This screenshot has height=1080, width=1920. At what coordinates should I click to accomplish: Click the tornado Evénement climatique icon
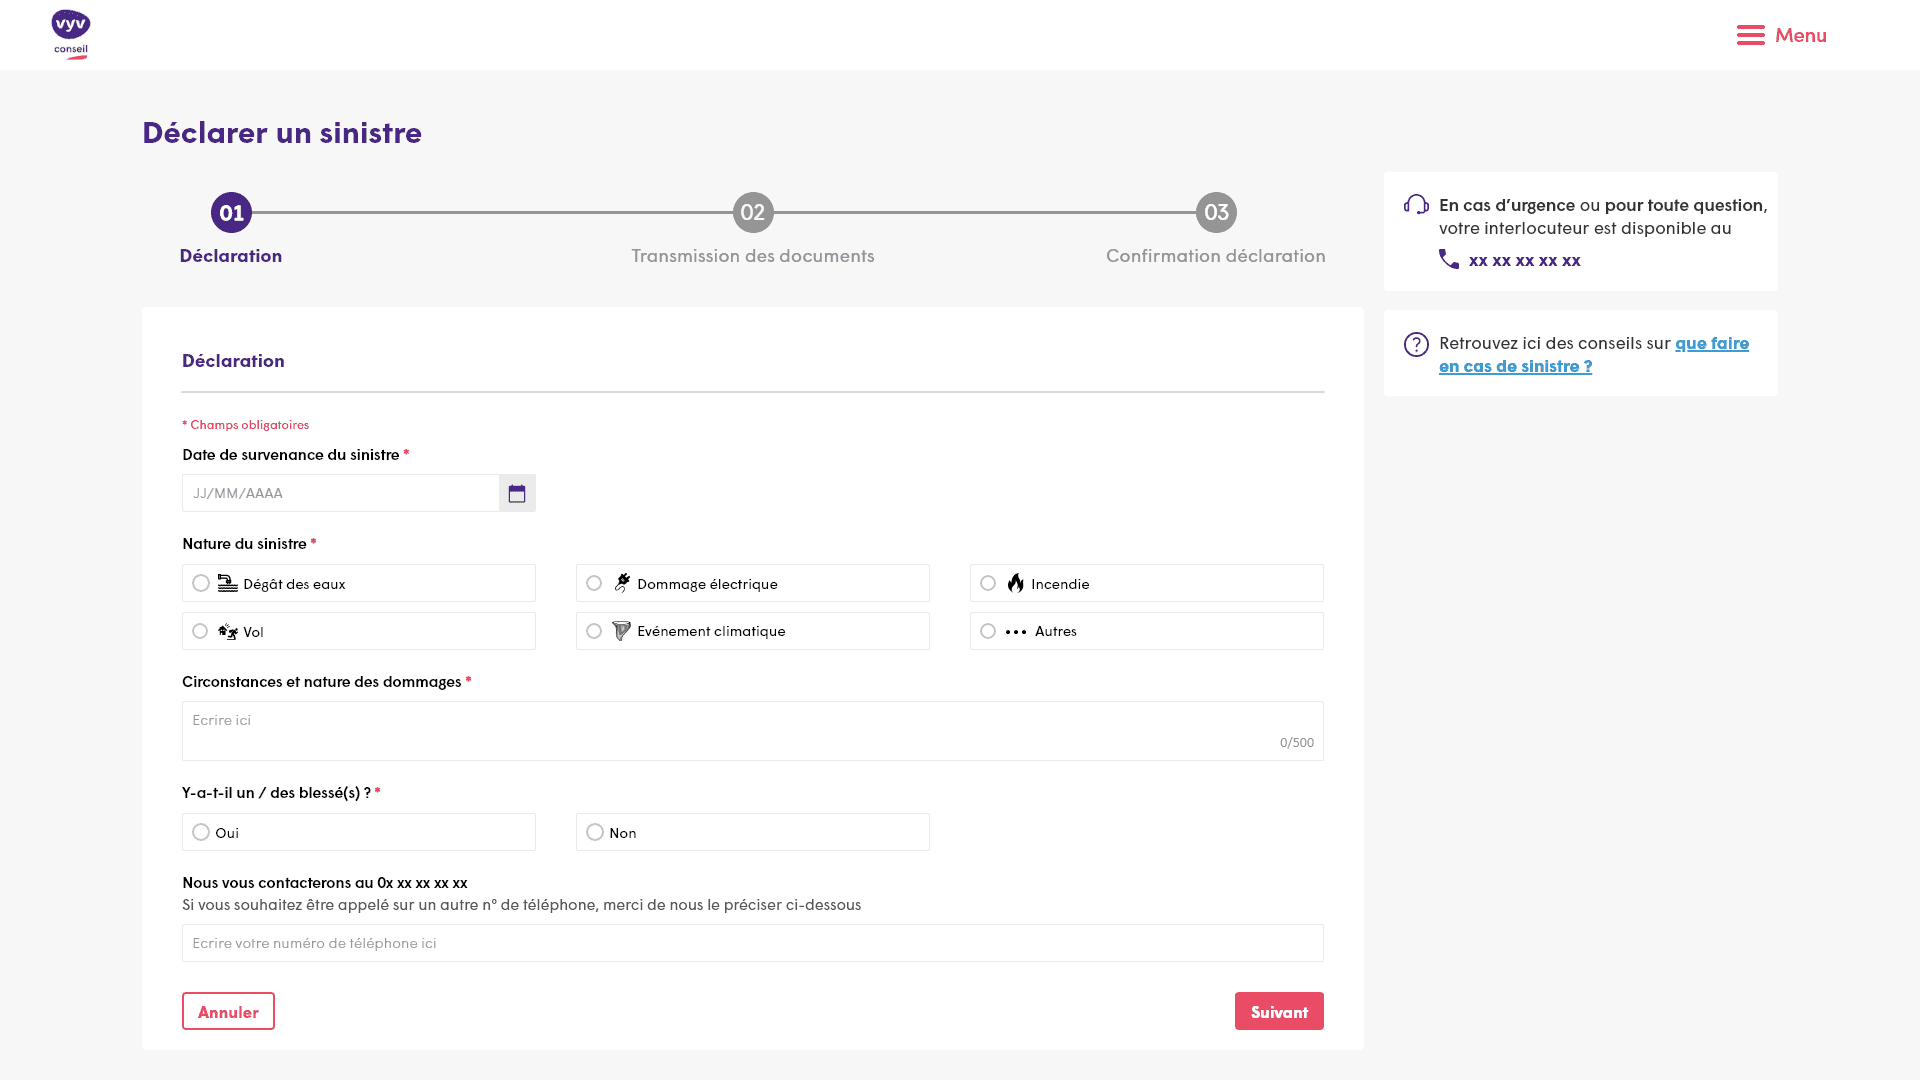click(621, 631)
